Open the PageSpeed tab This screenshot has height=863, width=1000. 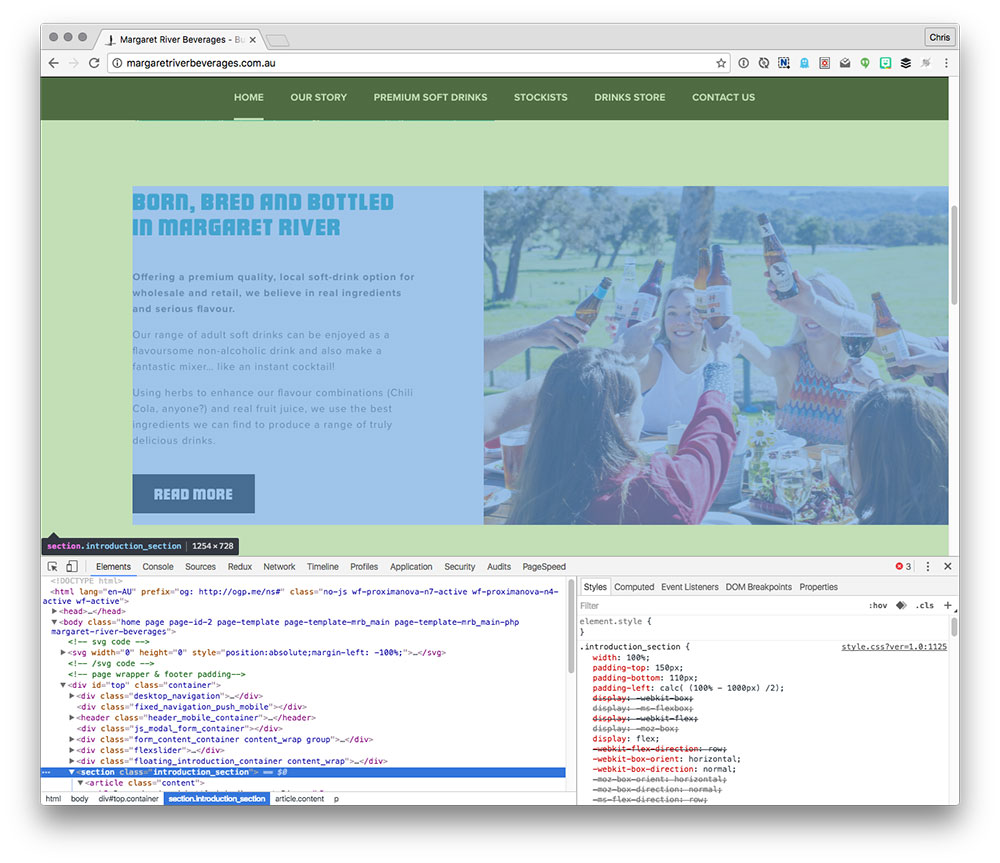click(x=544, y=566)
